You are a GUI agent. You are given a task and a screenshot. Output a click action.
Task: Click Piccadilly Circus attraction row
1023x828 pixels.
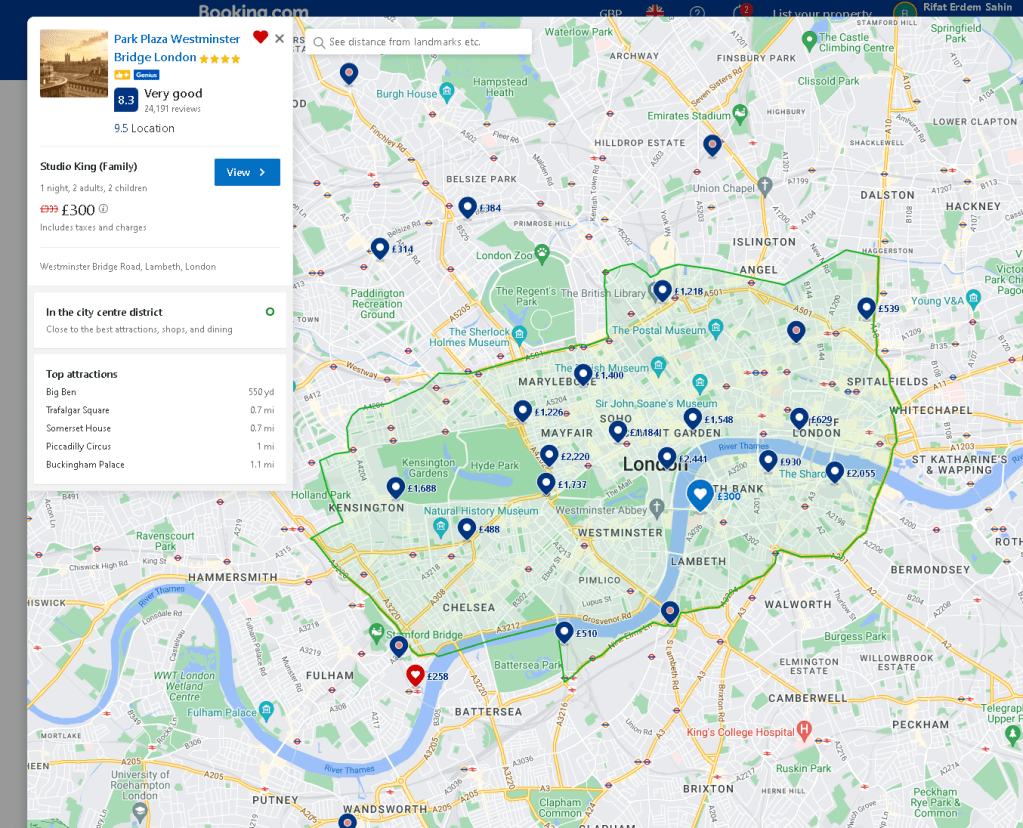click(160, 447)
